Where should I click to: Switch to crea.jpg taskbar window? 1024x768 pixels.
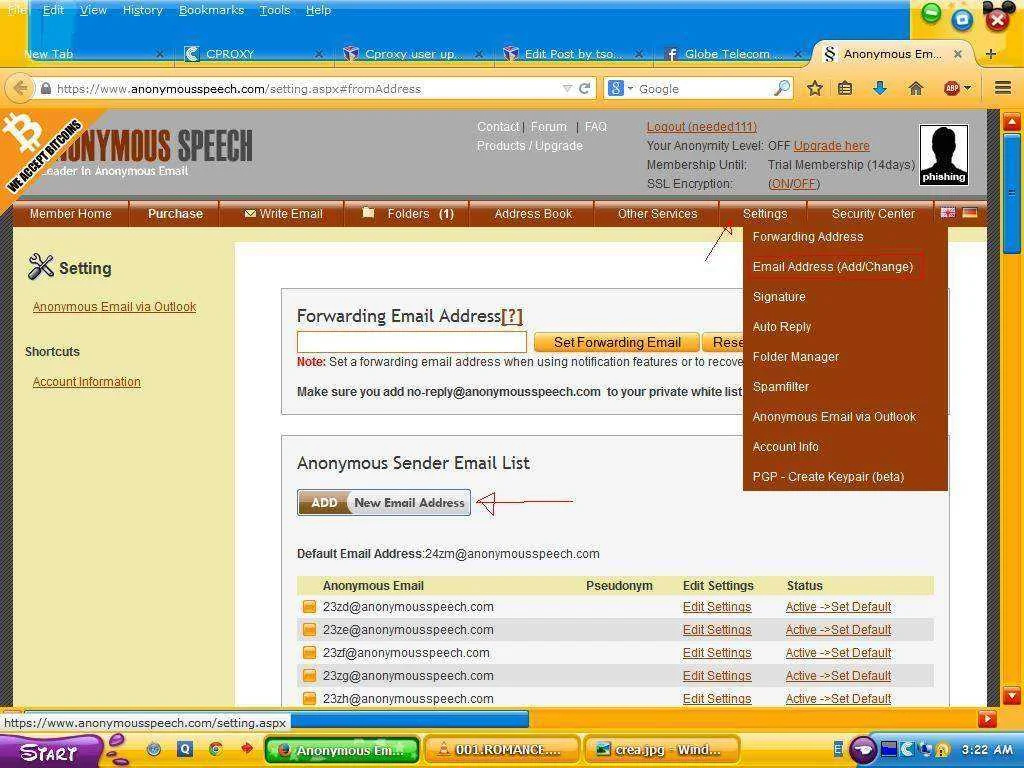point(660,750)
